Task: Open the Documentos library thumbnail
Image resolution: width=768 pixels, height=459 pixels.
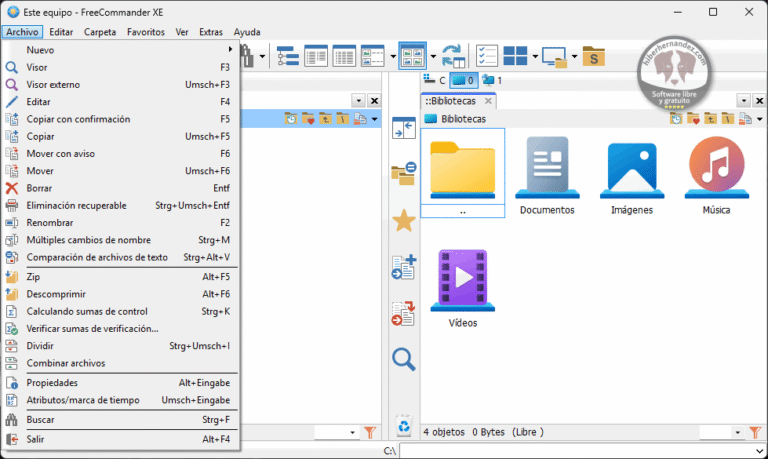Action: [x=547, y=175]
